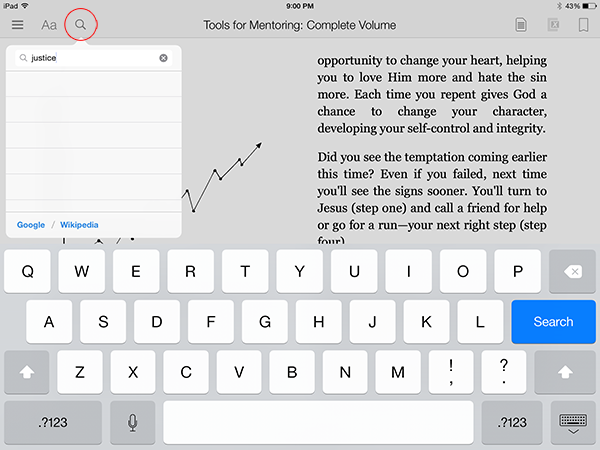Tap the C key

tap(186, 372)
